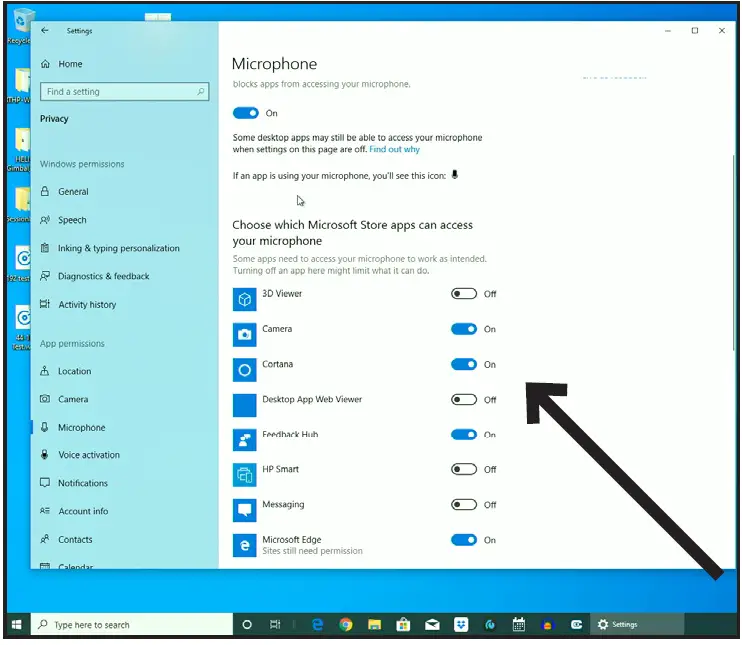Click the search magnifier in Find a setting

[x=201, y=91]
